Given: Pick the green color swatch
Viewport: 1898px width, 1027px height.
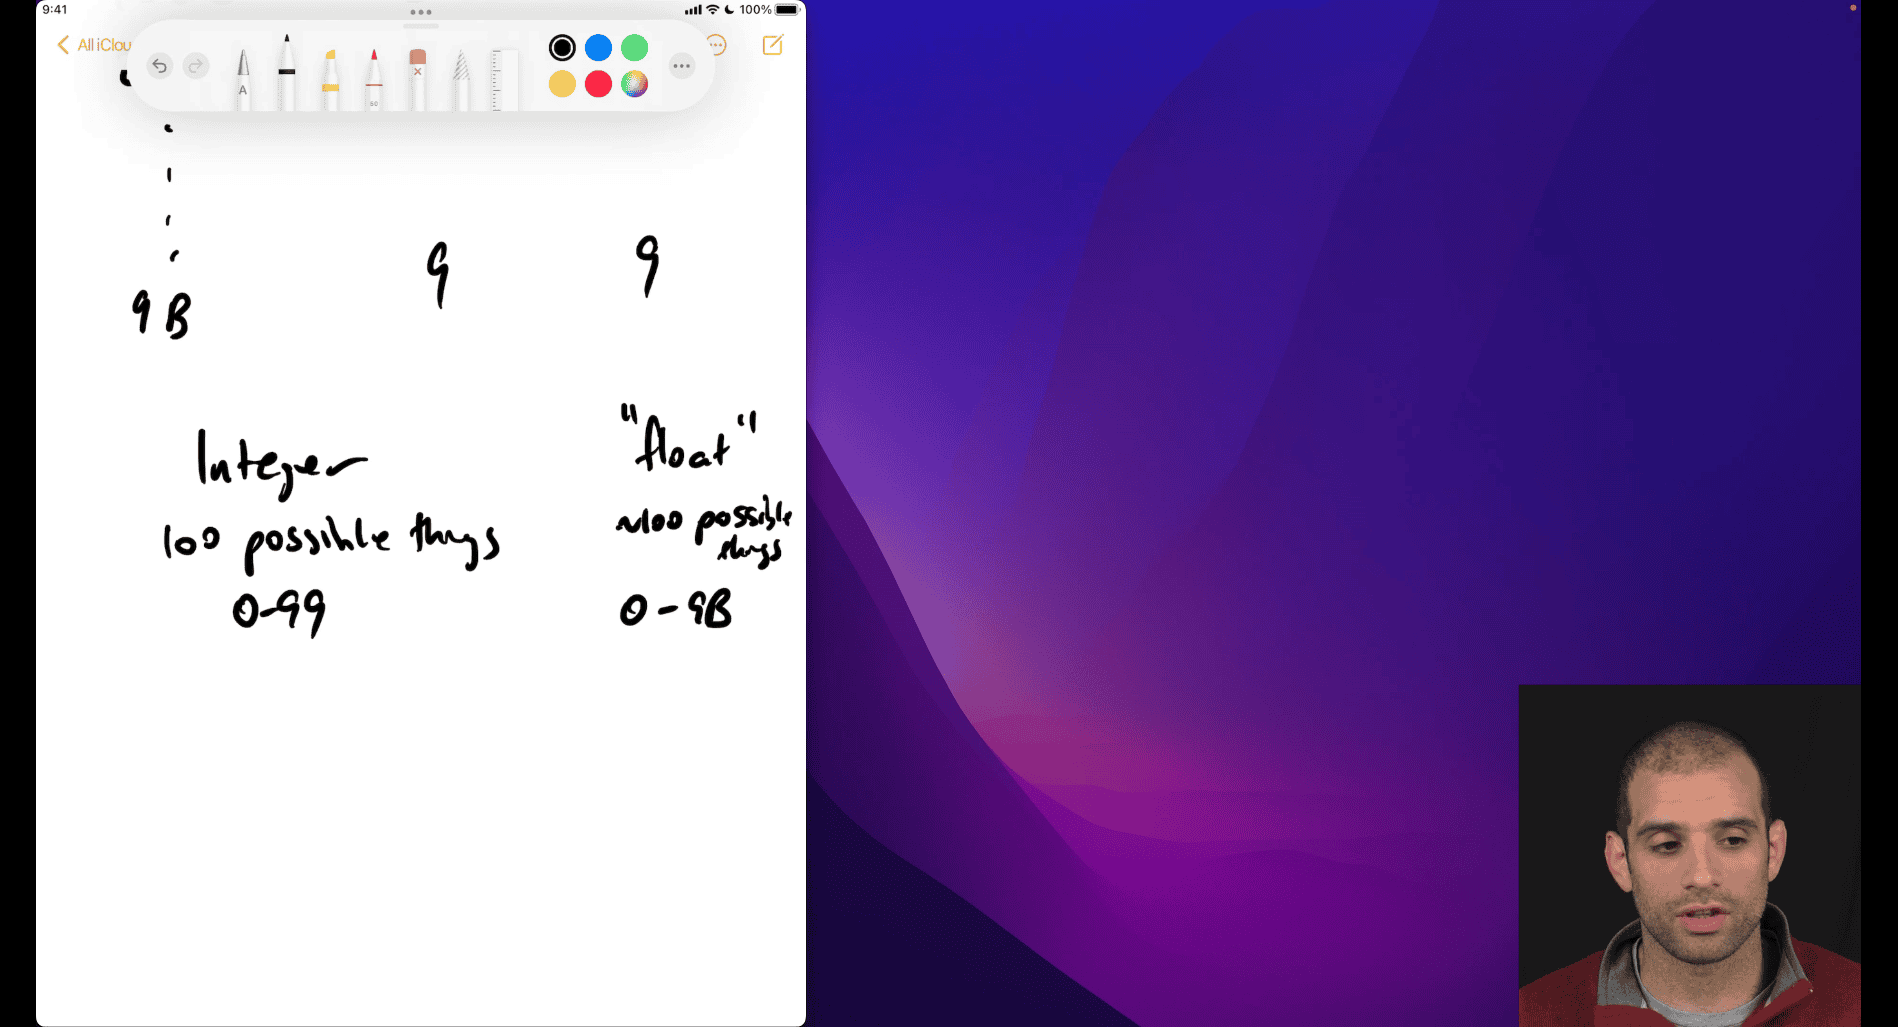Looking at the screenshot, I should pyautogui.click(x=634, y=48).
